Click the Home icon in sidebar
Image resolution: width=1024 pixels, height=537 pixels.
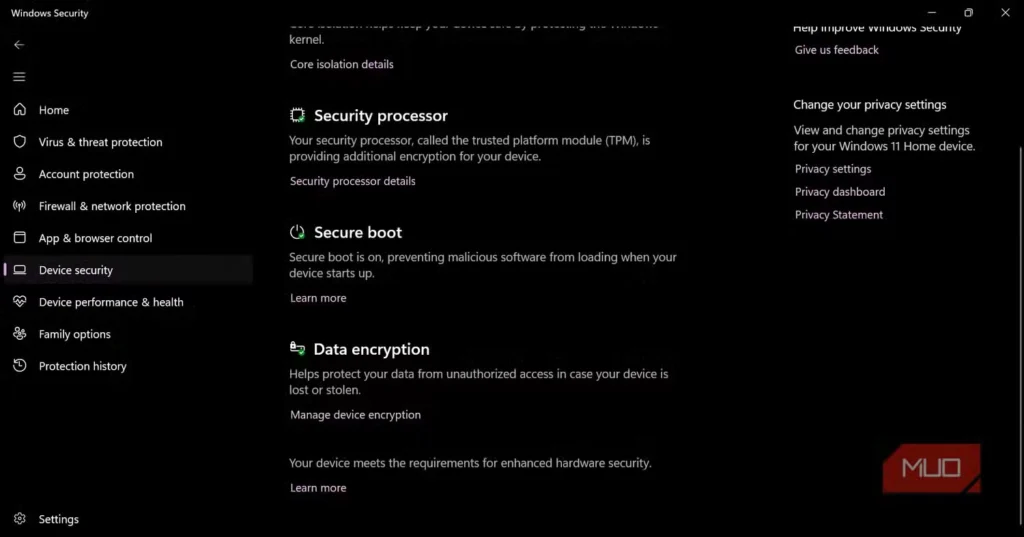point(19,110)
